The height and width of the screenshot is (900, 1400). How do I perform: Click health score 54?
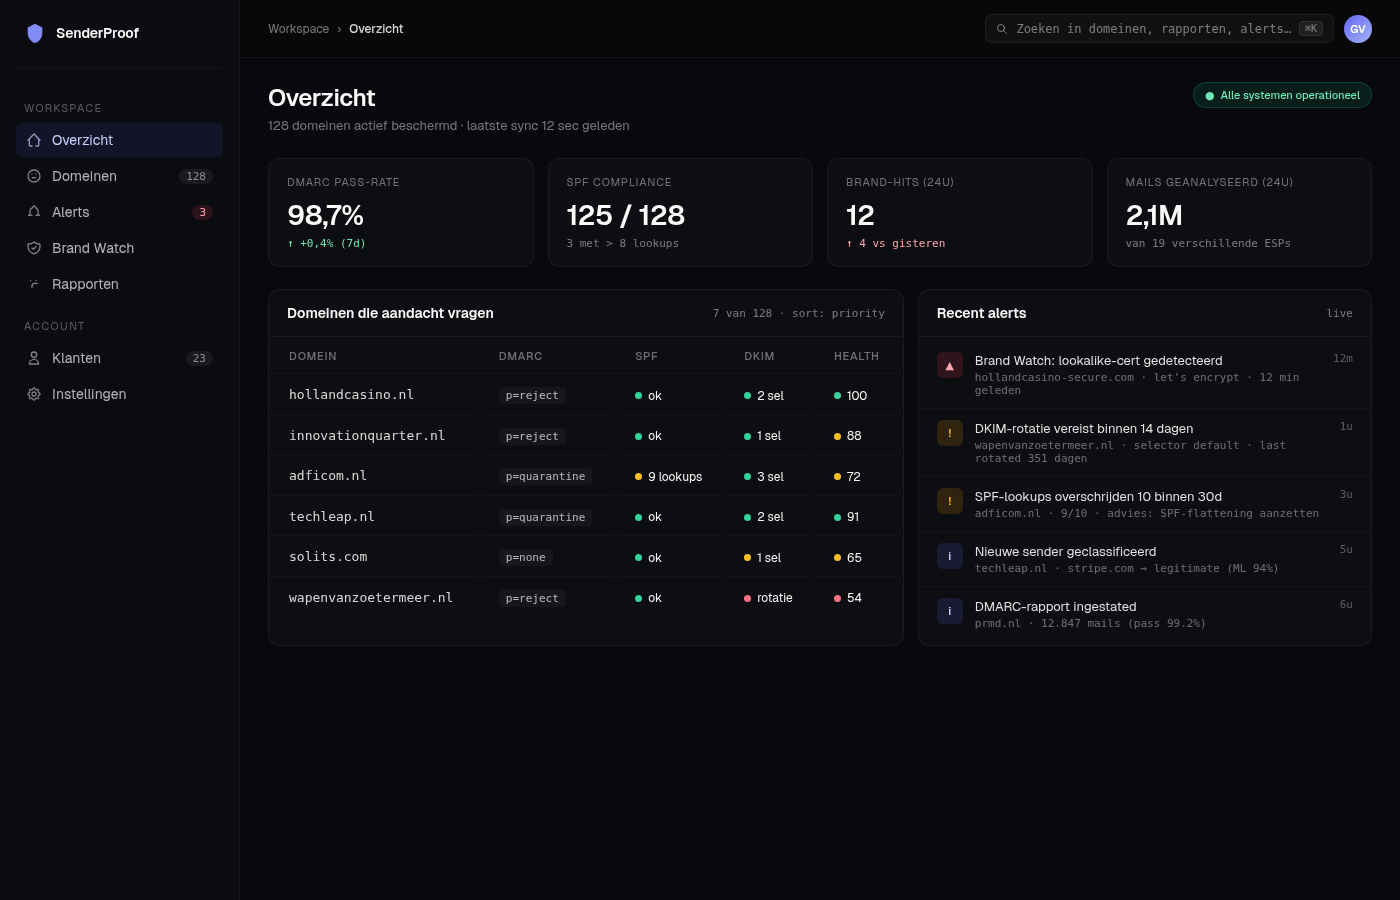point(848,598)
